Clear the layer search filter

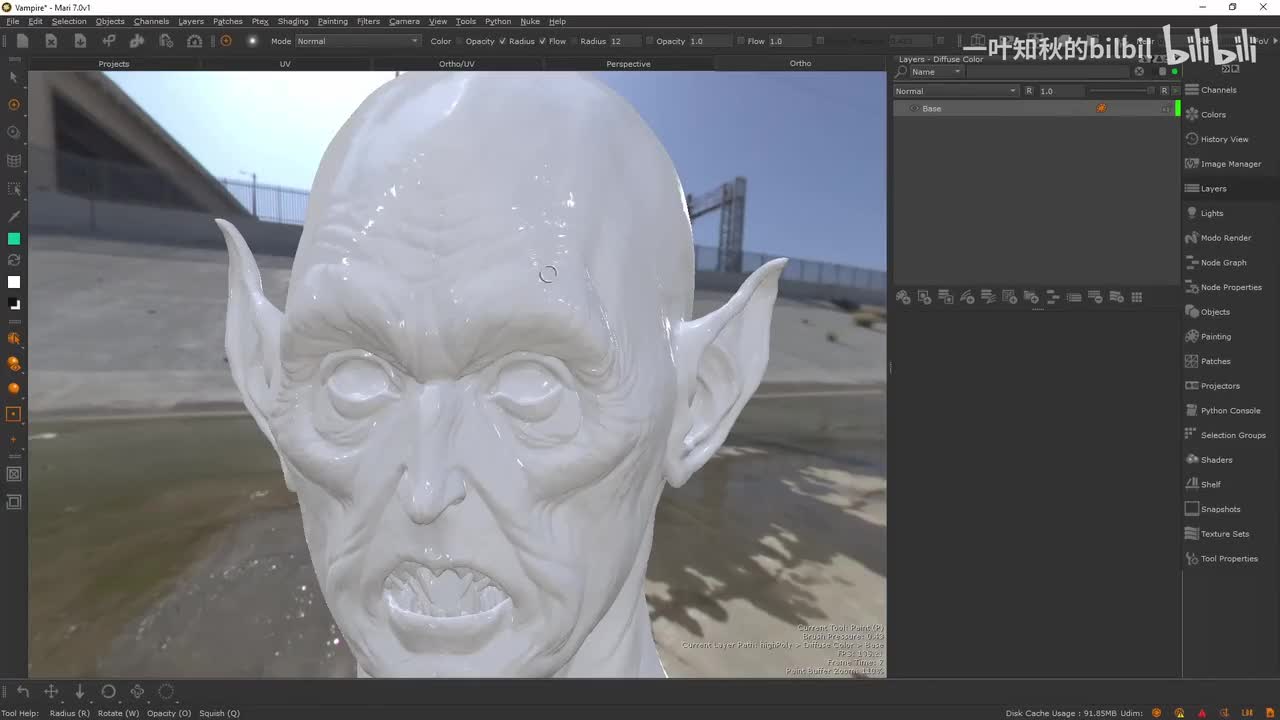click(x=1139, y=72)
